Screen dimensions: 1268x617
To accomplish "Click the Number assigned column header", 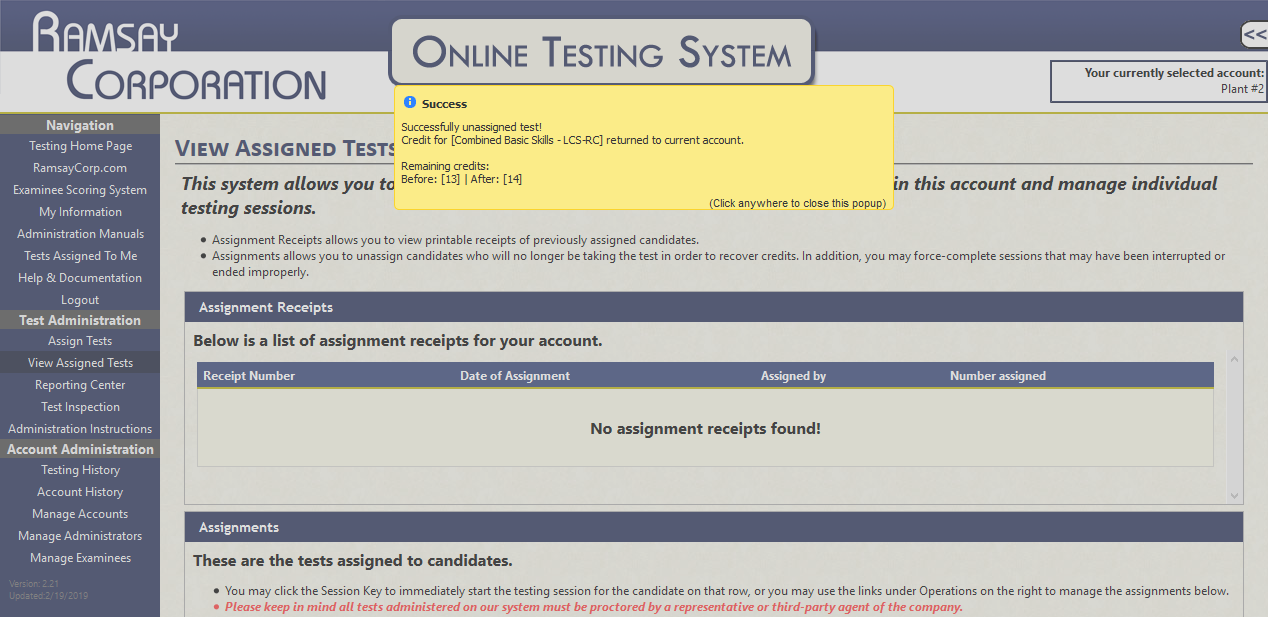I will click(x=998, y=376).
